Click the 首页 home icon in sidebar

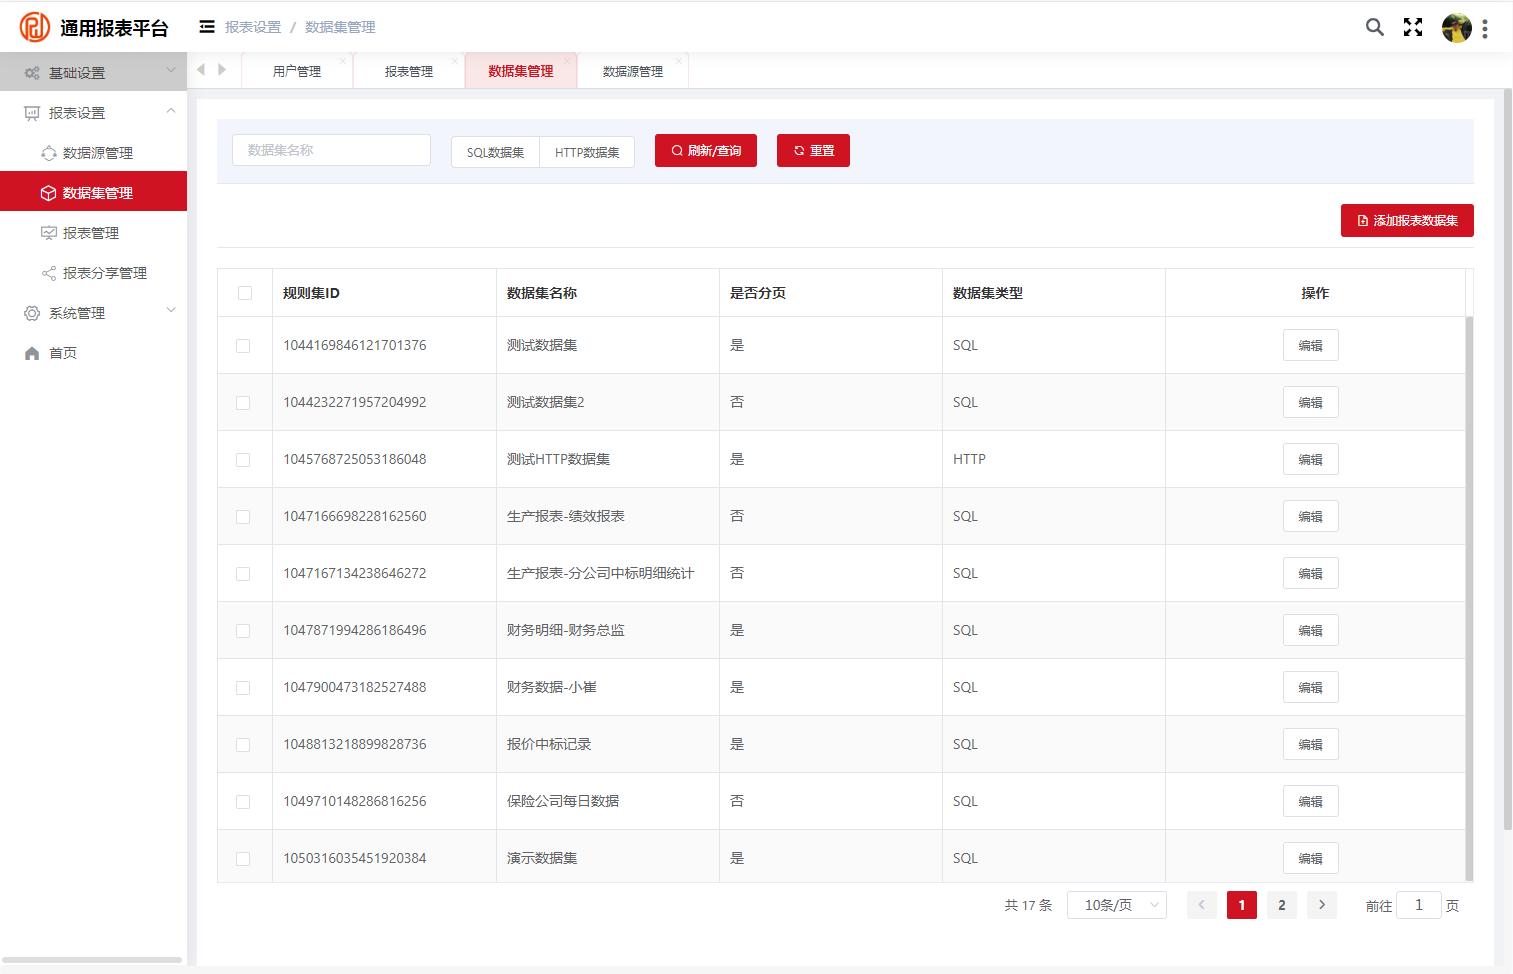[32, 353]
